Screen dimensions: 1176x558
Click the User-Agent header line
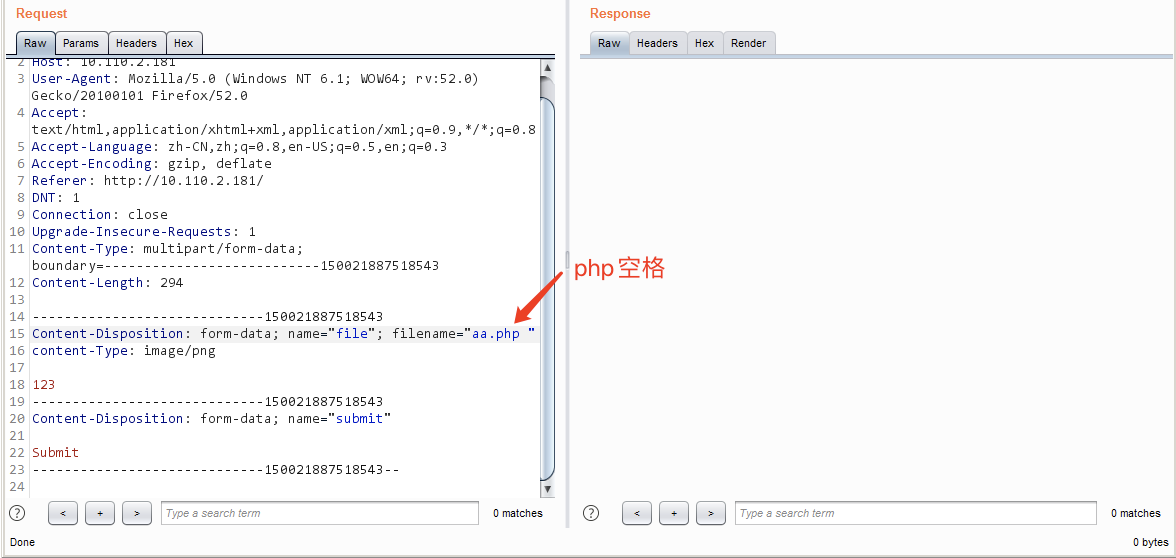(x=255, y=87)
